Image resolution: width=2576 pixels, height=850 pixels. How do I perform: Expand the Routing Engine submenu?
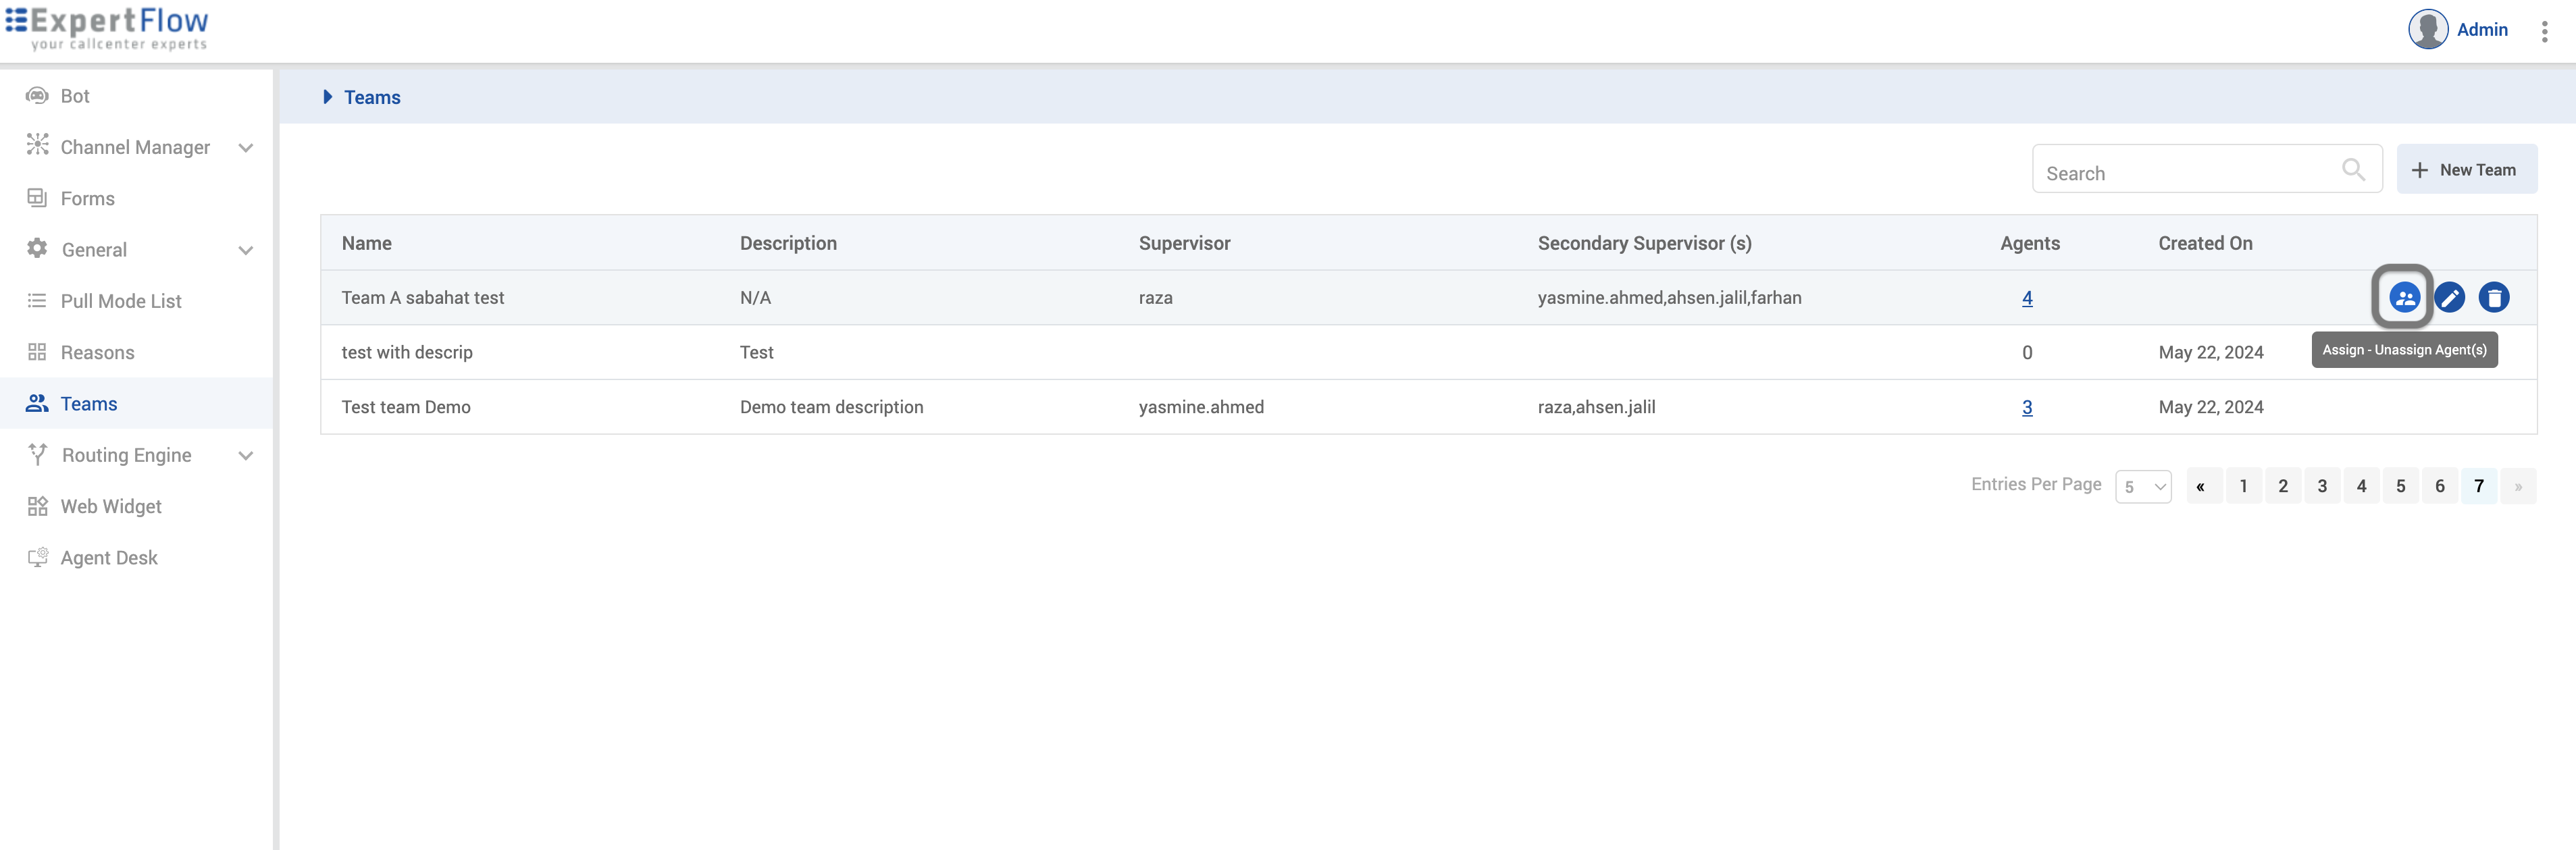click(x=245, y=455)
